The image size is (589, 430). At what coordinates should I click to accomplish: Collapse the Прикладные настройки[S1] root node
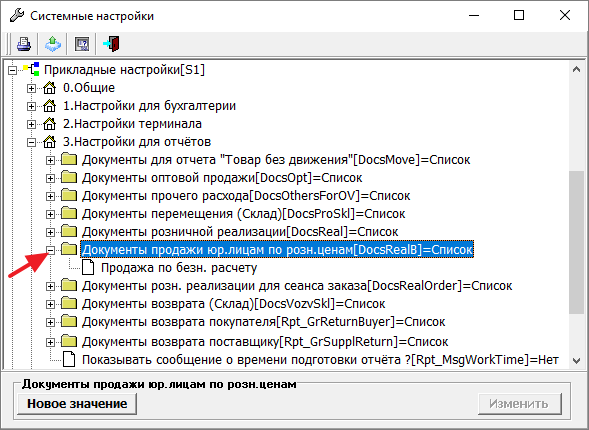[12, 70]
